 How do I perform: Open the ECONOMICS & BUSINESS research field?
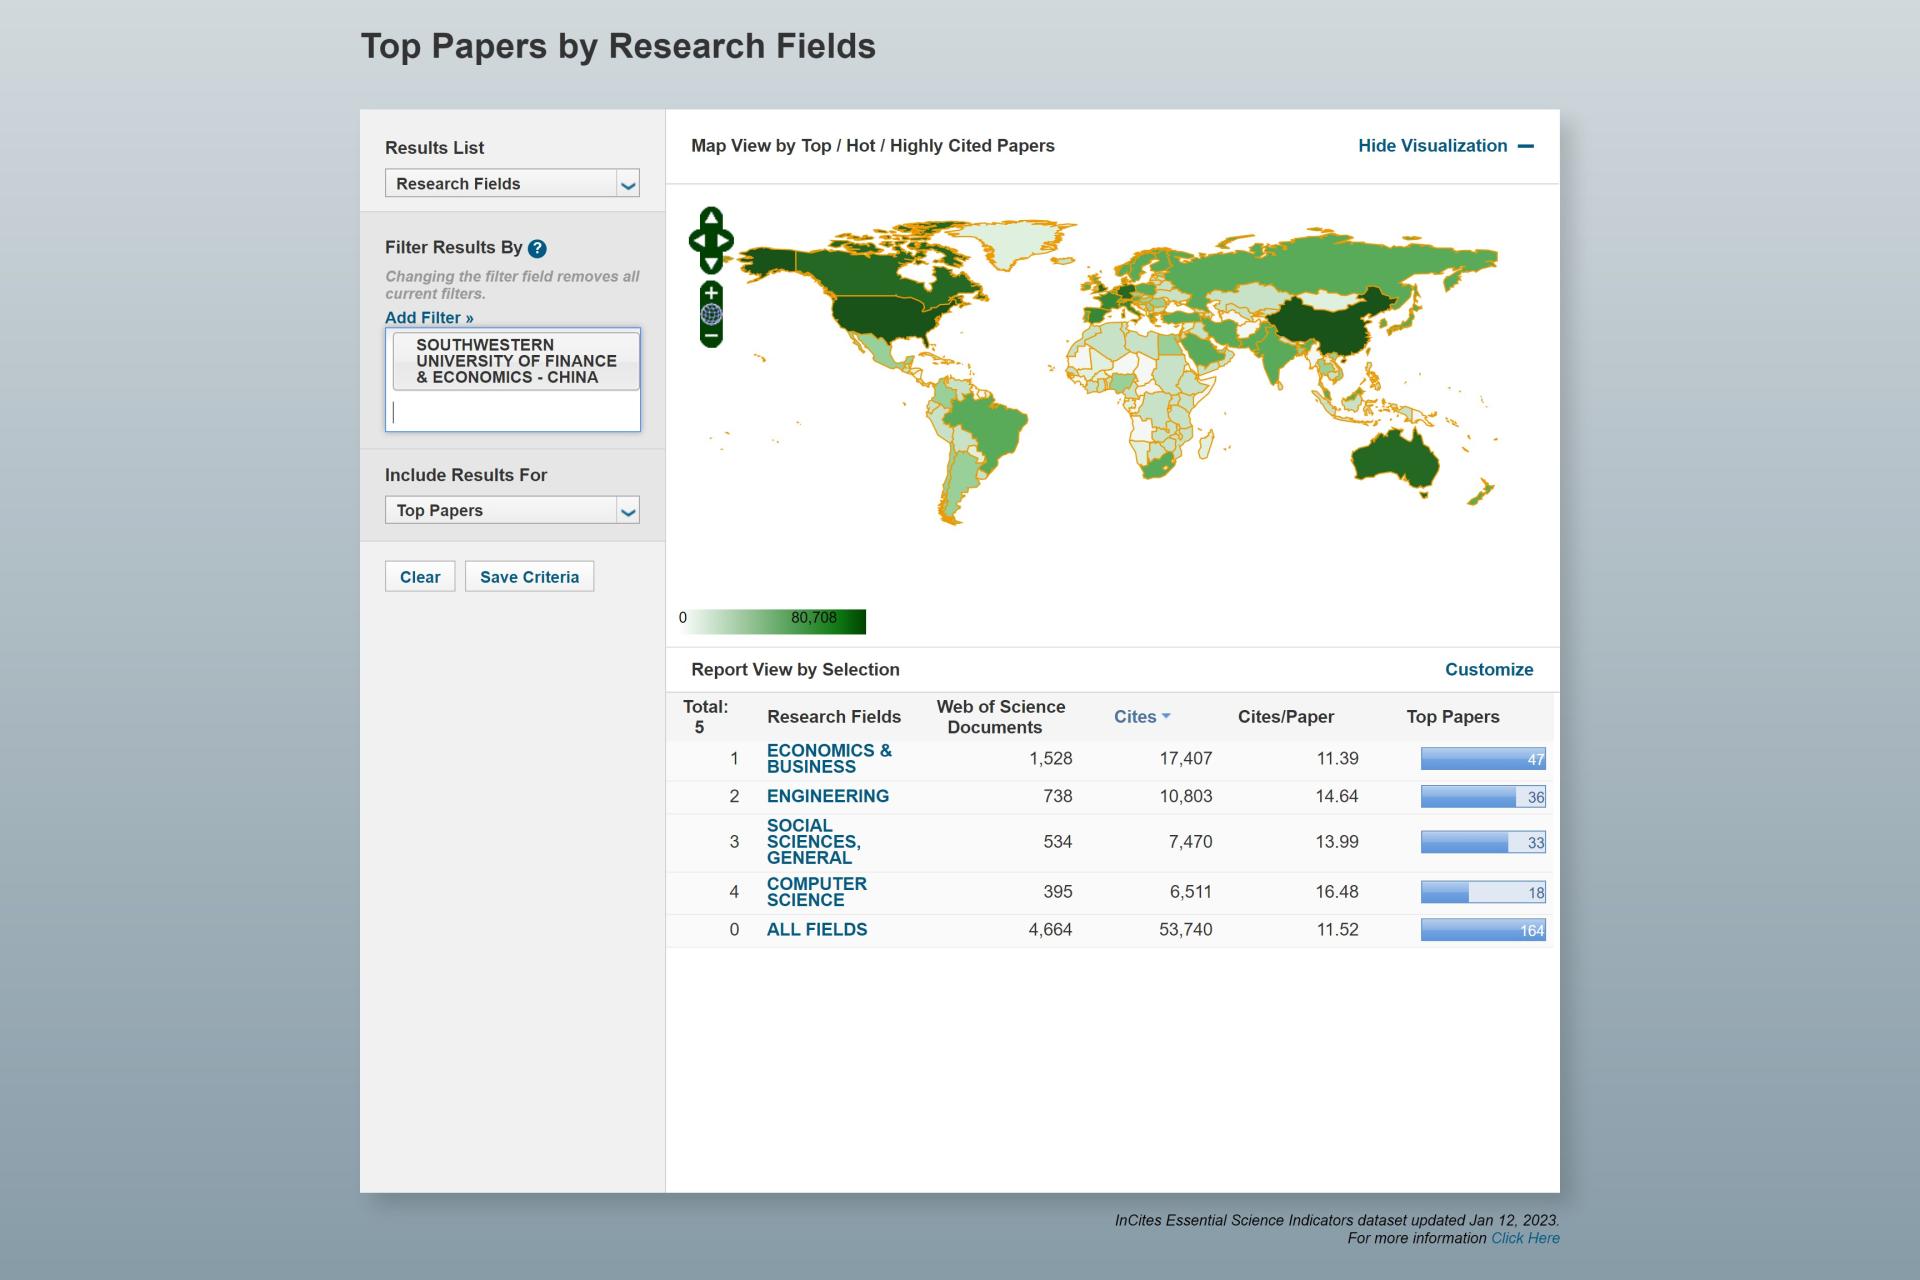coord(828,758)
